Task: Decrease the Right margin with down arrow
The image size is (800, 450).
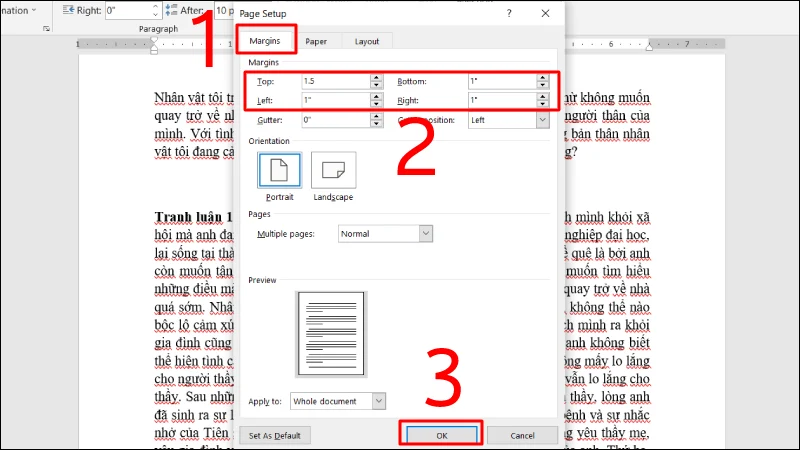Action: coord(543,104)
